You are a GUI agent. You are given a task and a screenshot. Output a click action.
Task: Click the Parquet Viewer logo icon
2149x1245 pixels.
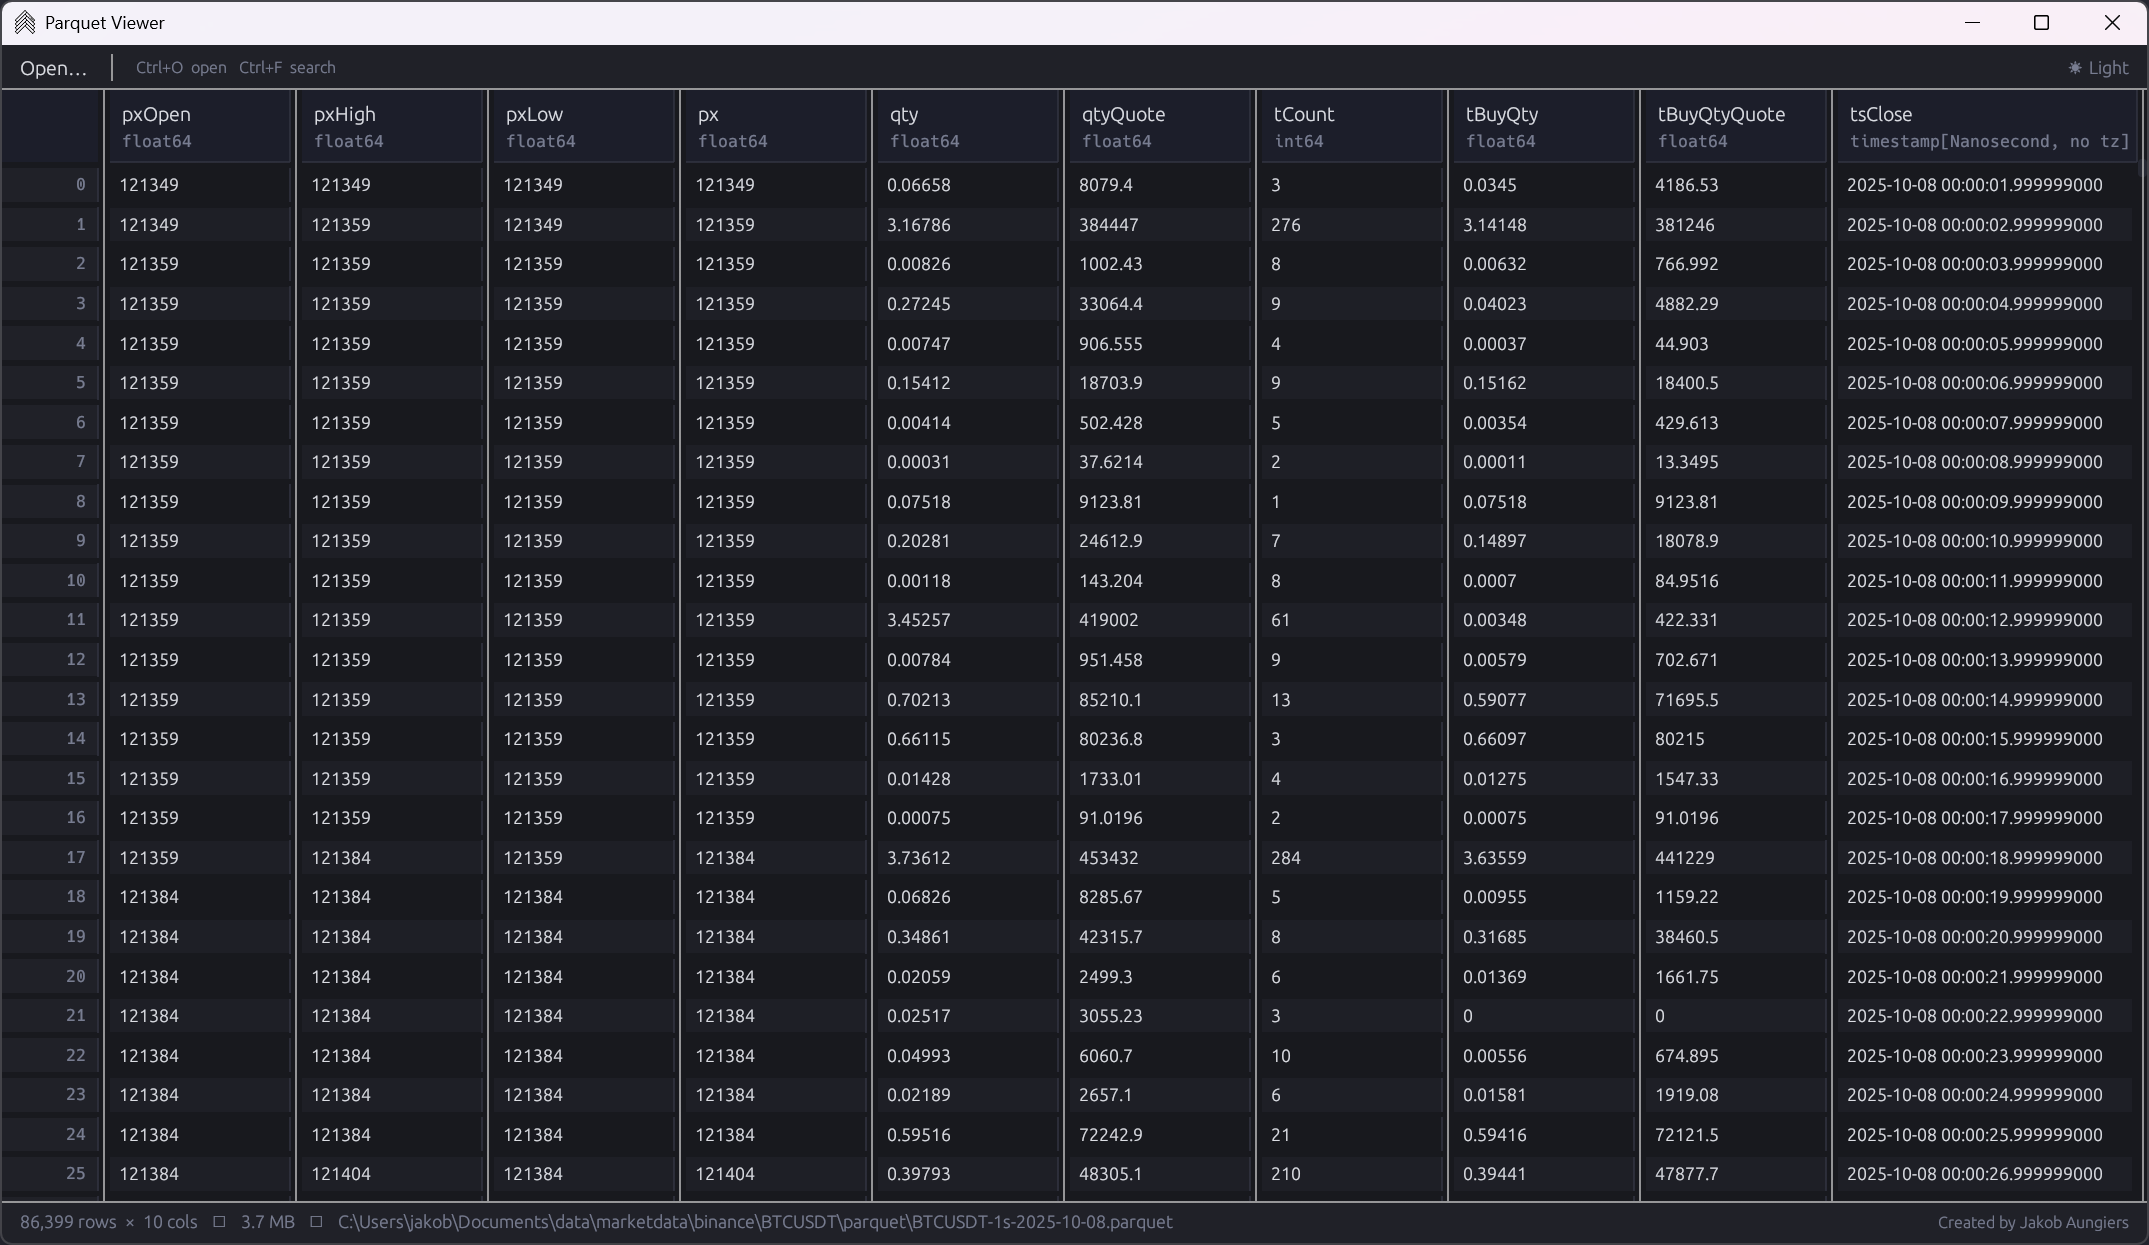pyautogui.click(x=25, y=21)
